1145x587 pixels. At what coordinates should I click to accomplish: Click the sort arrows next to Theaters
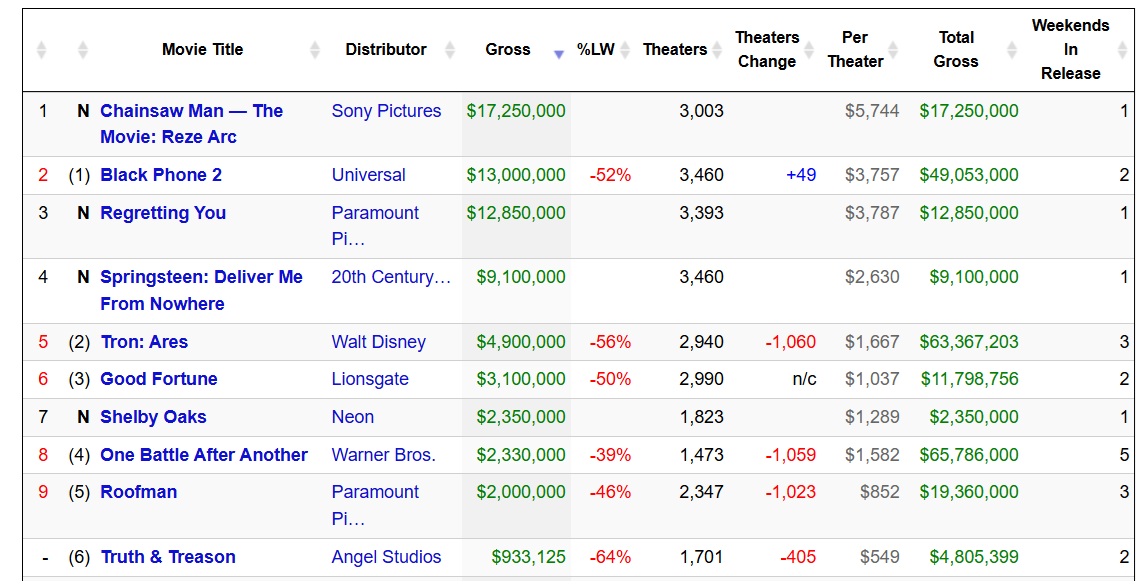[716, 50]
